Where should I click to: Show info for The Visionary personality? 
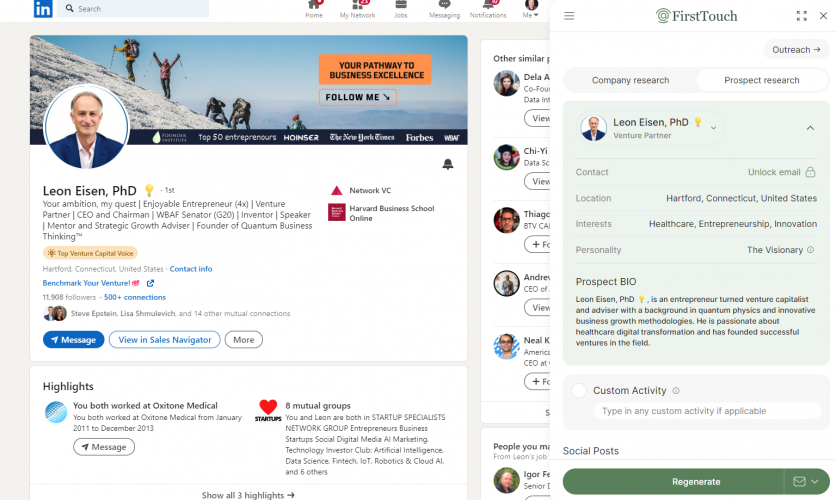810,249
